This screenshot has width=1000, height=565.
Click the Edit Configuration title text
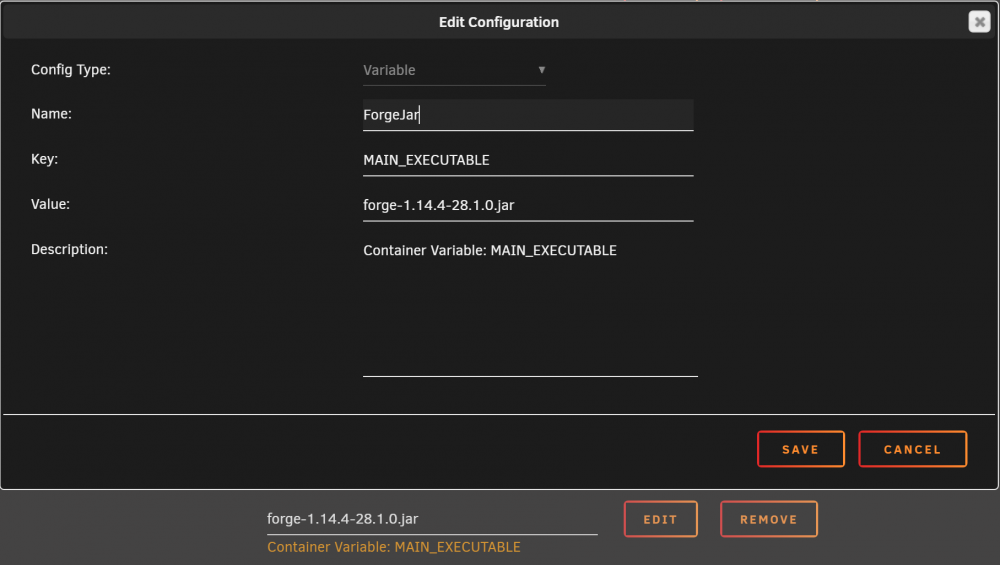[499, 22]
